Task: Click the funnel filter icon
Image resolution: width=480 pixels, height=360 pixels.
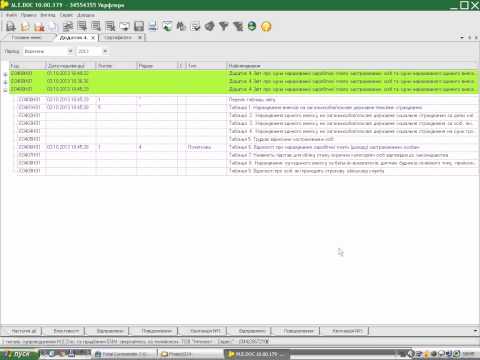Action: (224, 26)
